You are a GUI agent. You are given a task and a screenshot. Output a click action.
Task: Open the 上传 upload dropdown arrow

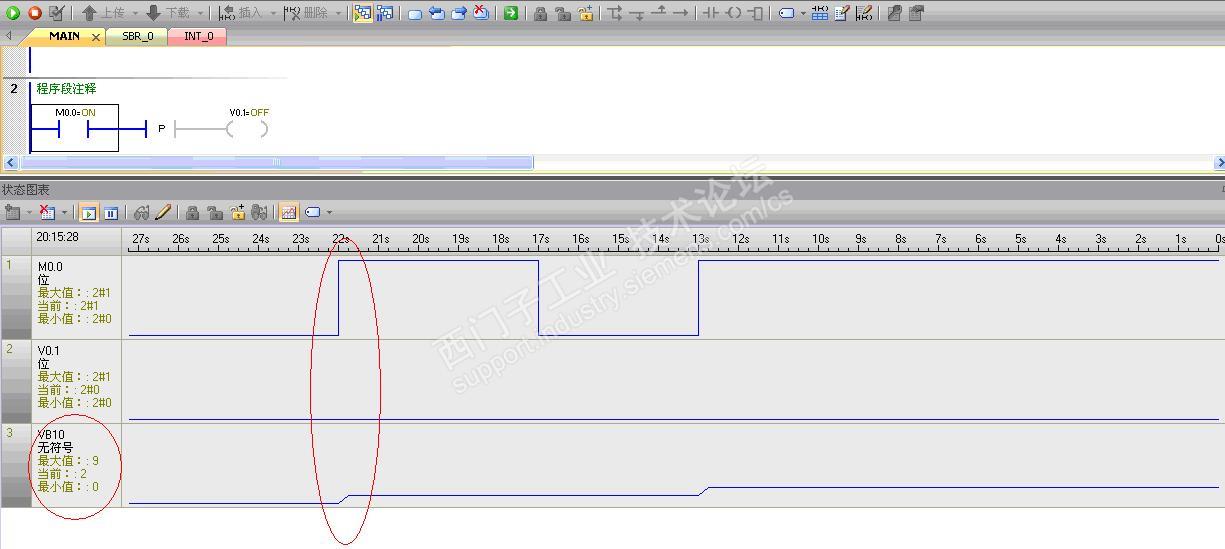tap(135, 13)
